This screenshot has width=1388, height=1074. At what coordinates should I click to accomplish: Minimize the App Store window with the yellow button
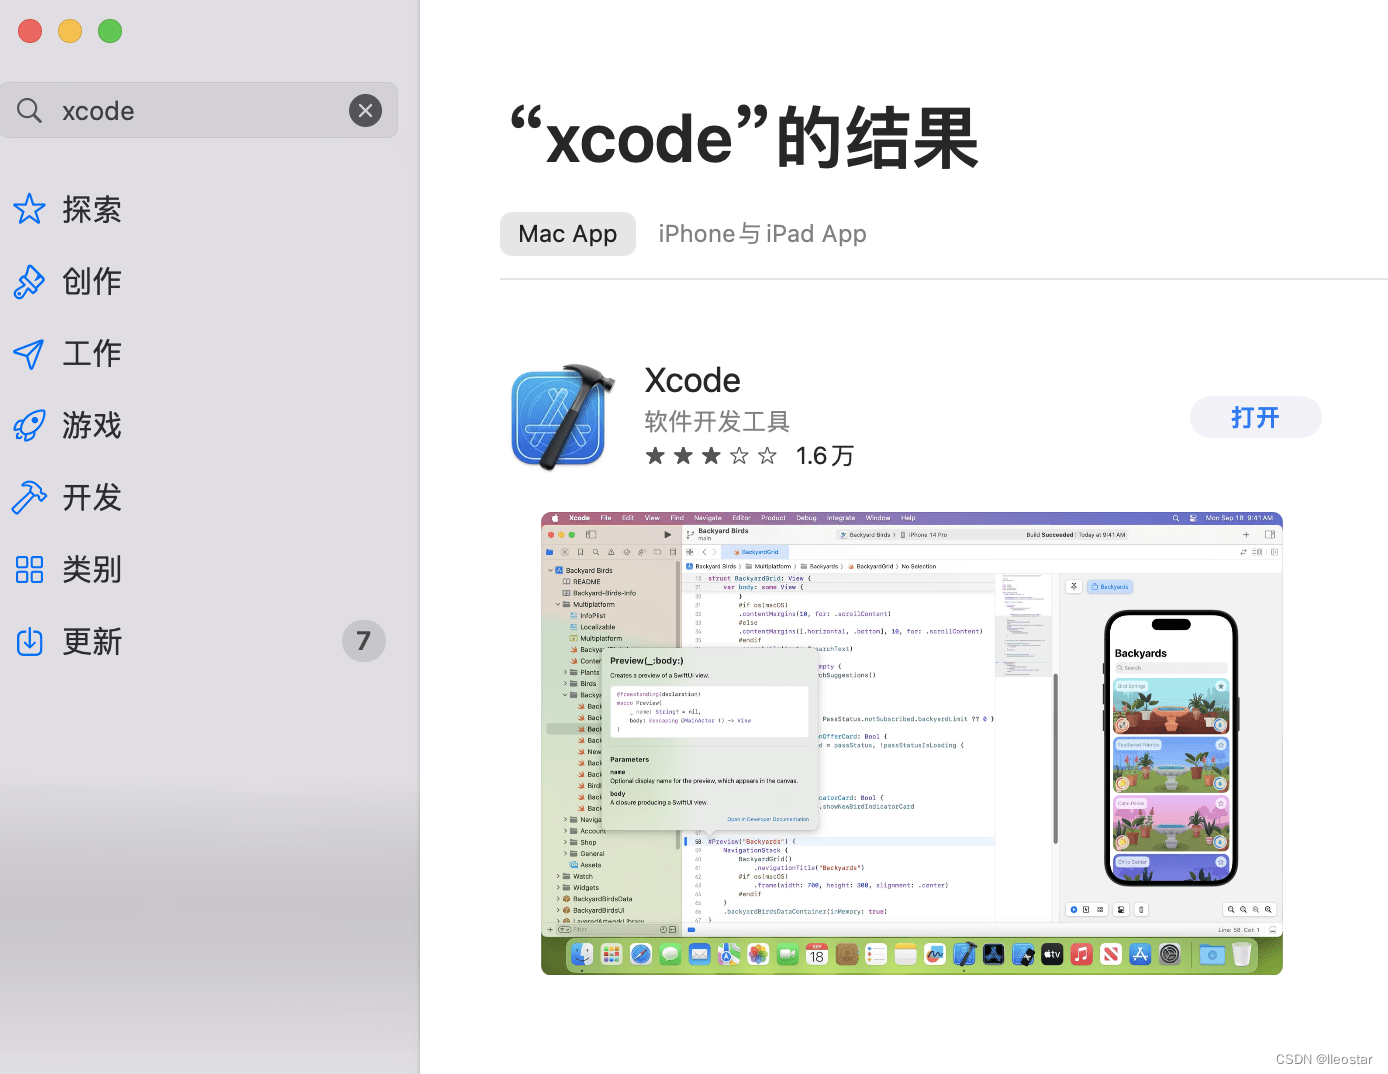[70, 31]
